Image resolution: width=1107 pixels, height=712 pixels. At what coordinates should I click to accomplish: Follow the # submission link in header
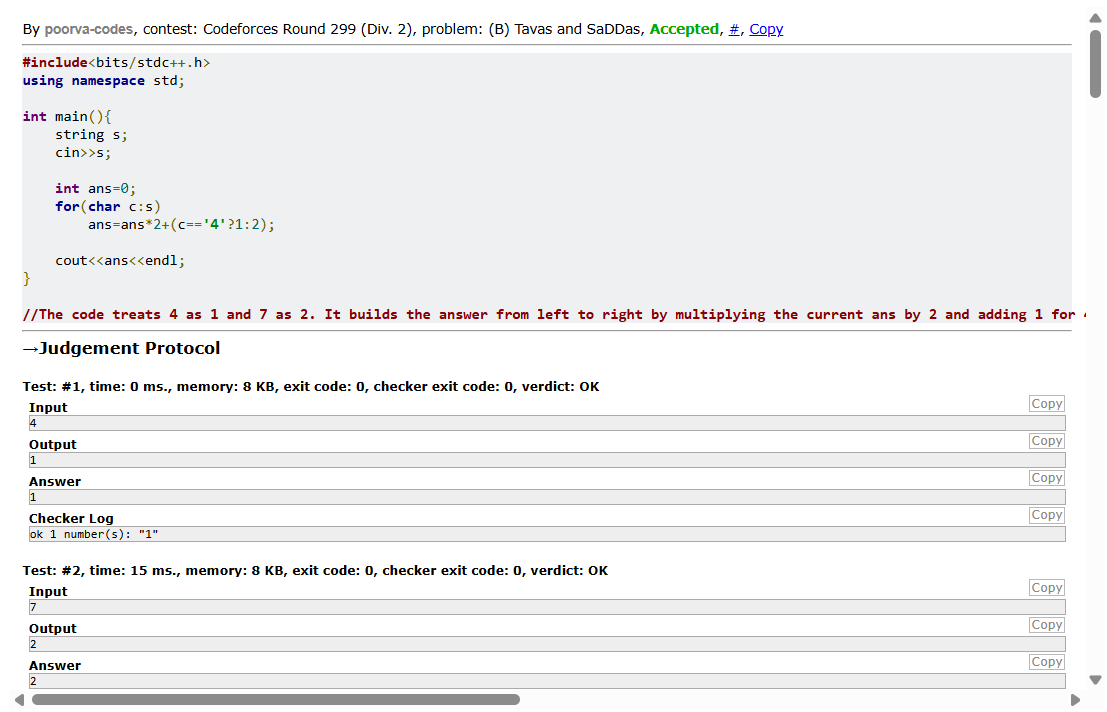[734, 29]
